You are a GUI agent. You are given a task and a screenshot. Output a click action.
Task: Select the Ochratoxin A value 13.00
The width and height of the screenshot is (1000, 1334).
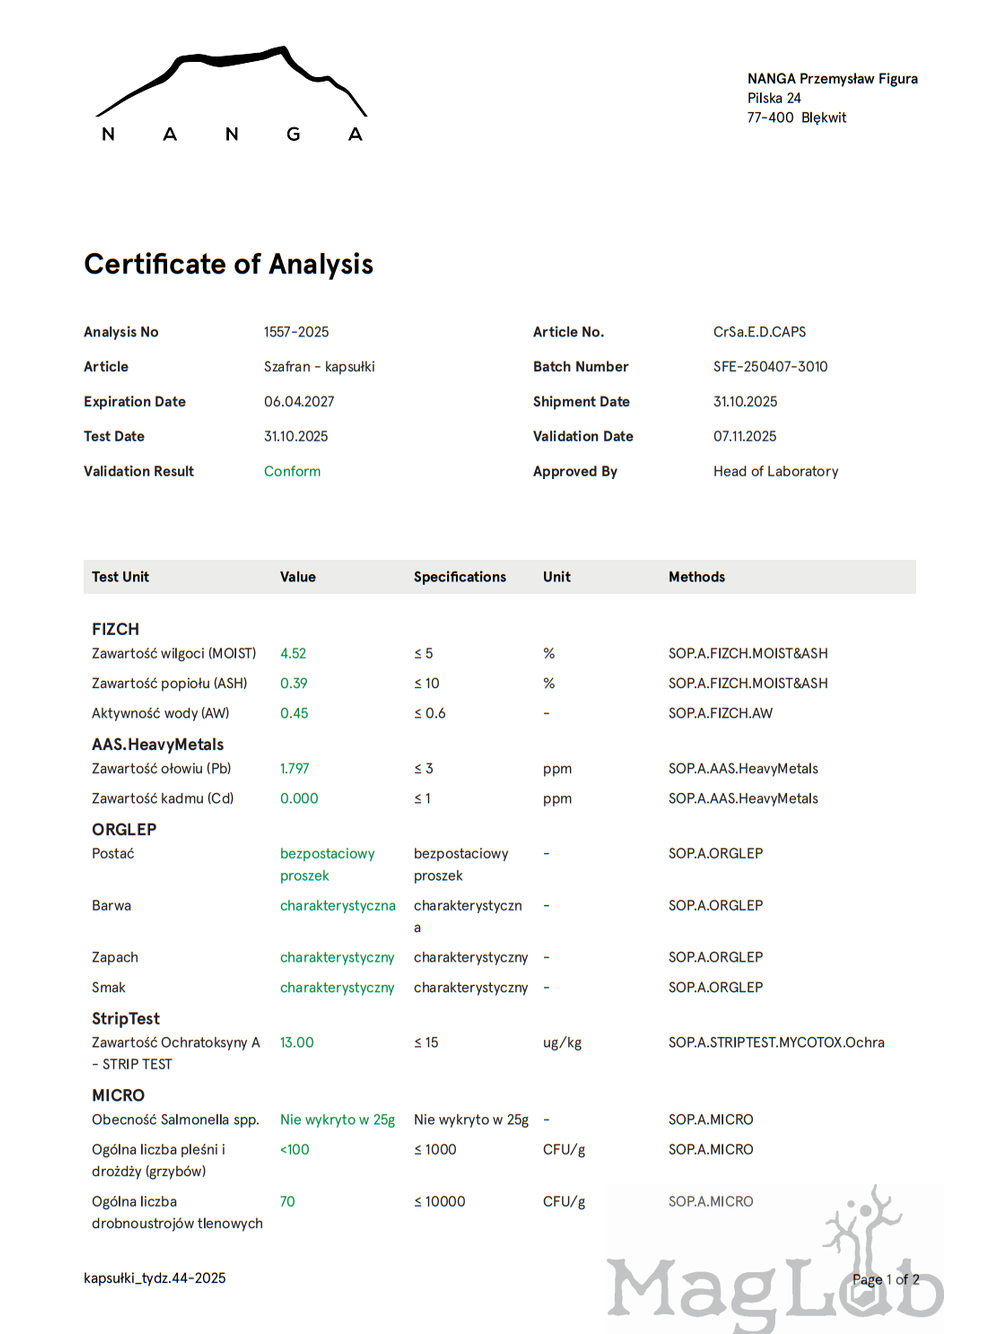point(297,1042)
